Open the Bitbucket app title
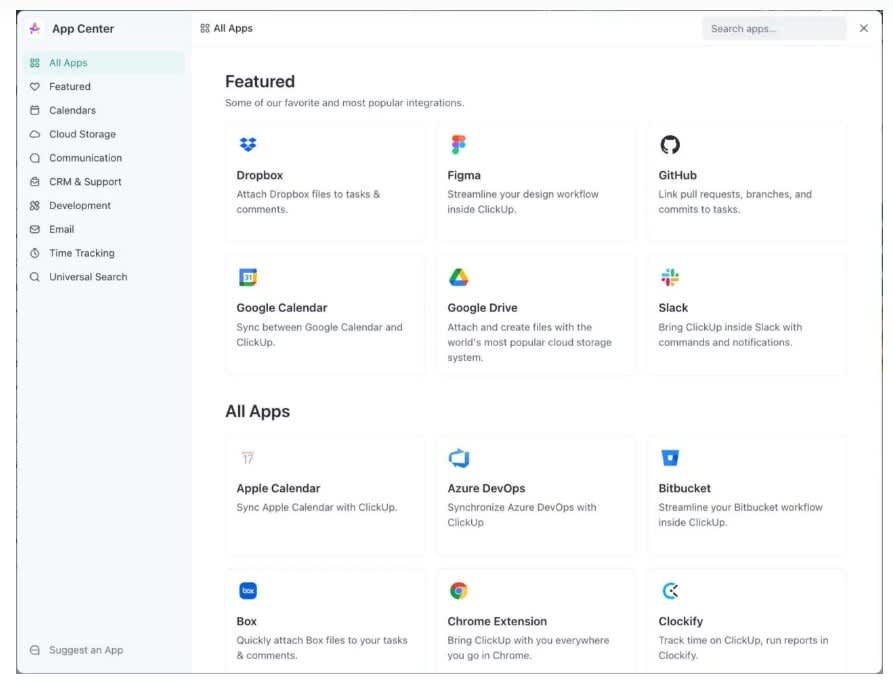 click(x=685, y=489)
